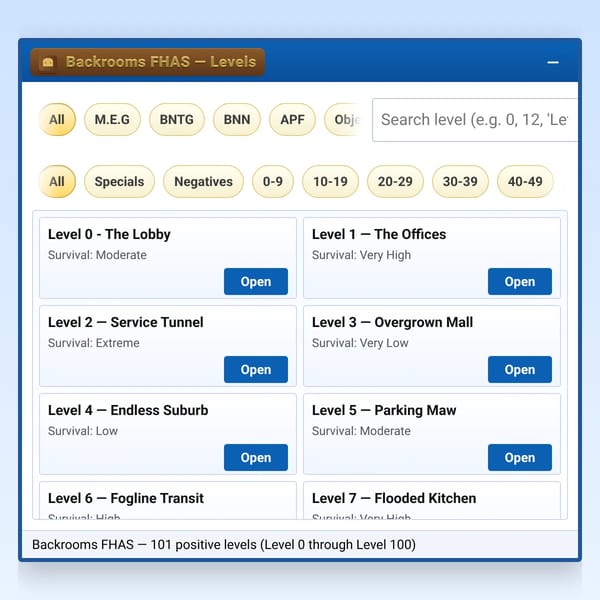
Task: Filter by BNTG group
Action: [x=176, y=119]
